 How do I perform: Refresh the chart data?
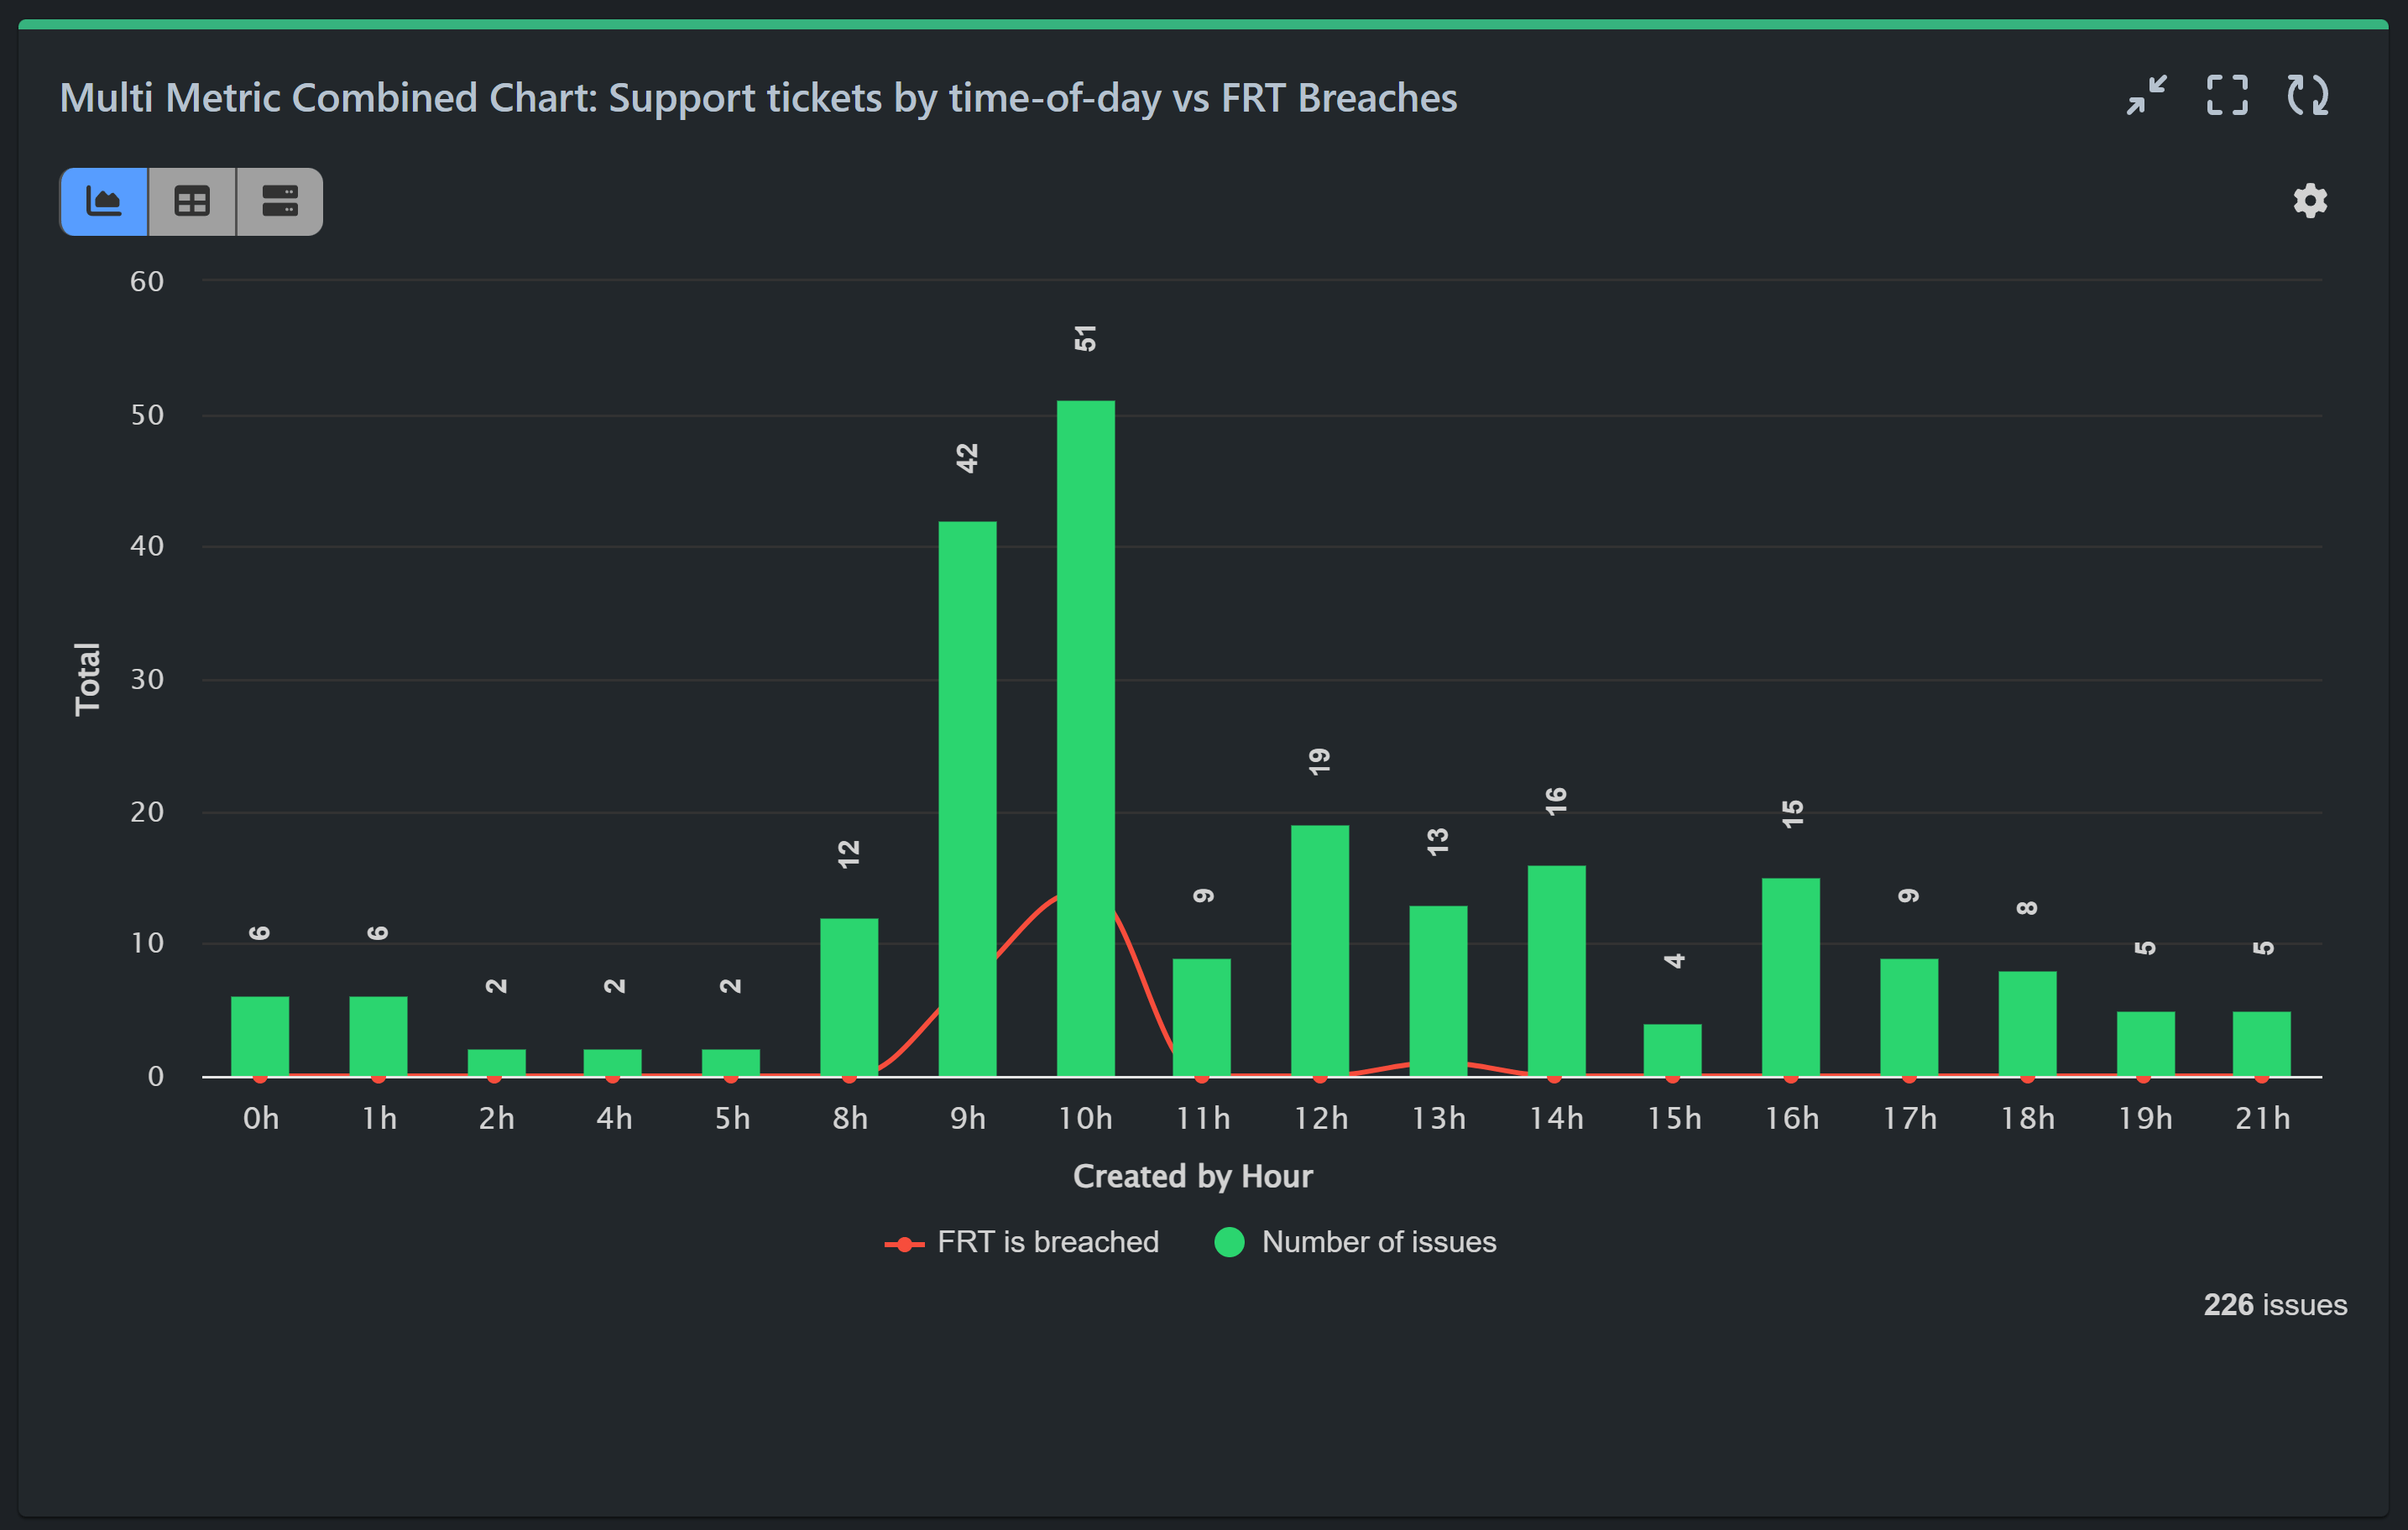2307,96
